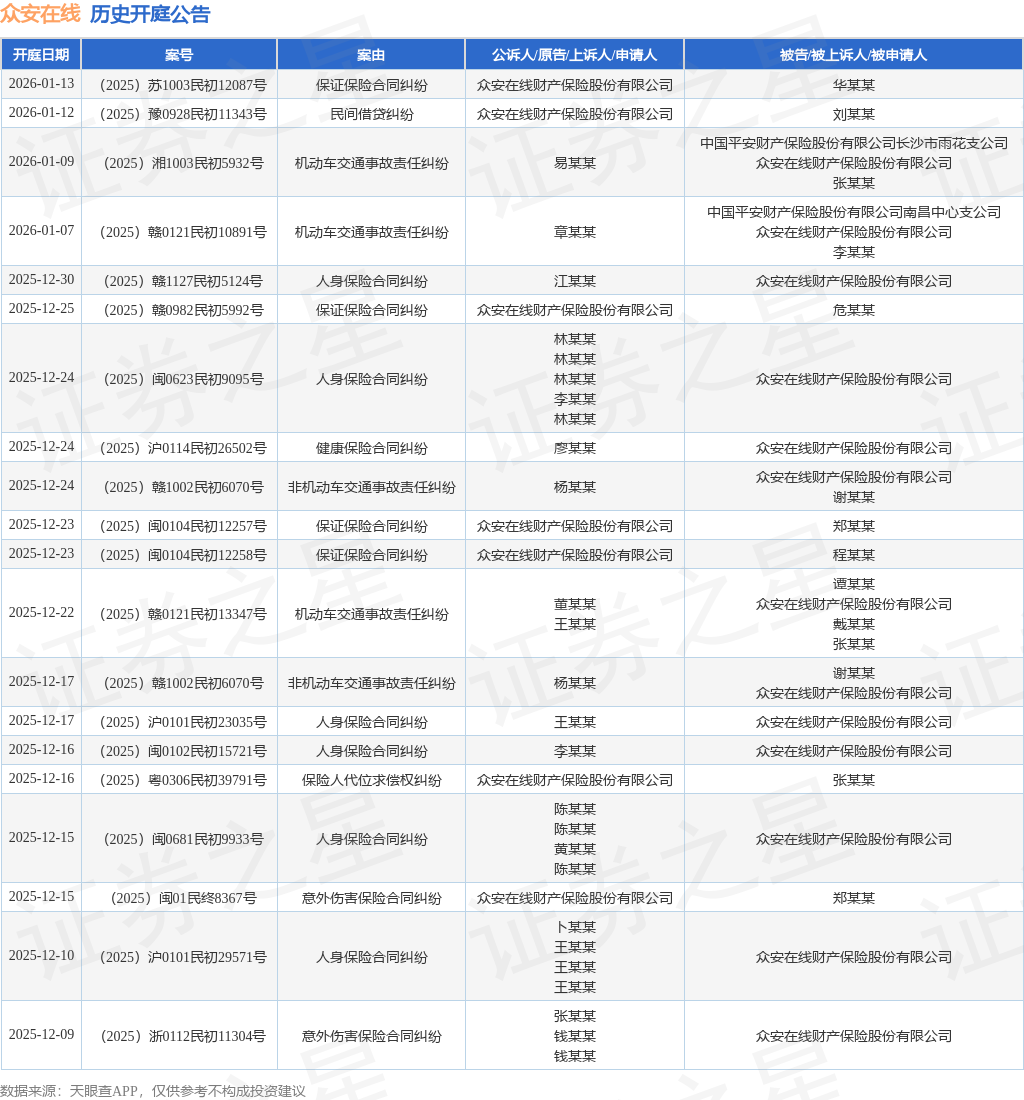This screenshot has width=1024, height=1100.
Task: Click defendant 谭某某
Action: tap(854, 584)
